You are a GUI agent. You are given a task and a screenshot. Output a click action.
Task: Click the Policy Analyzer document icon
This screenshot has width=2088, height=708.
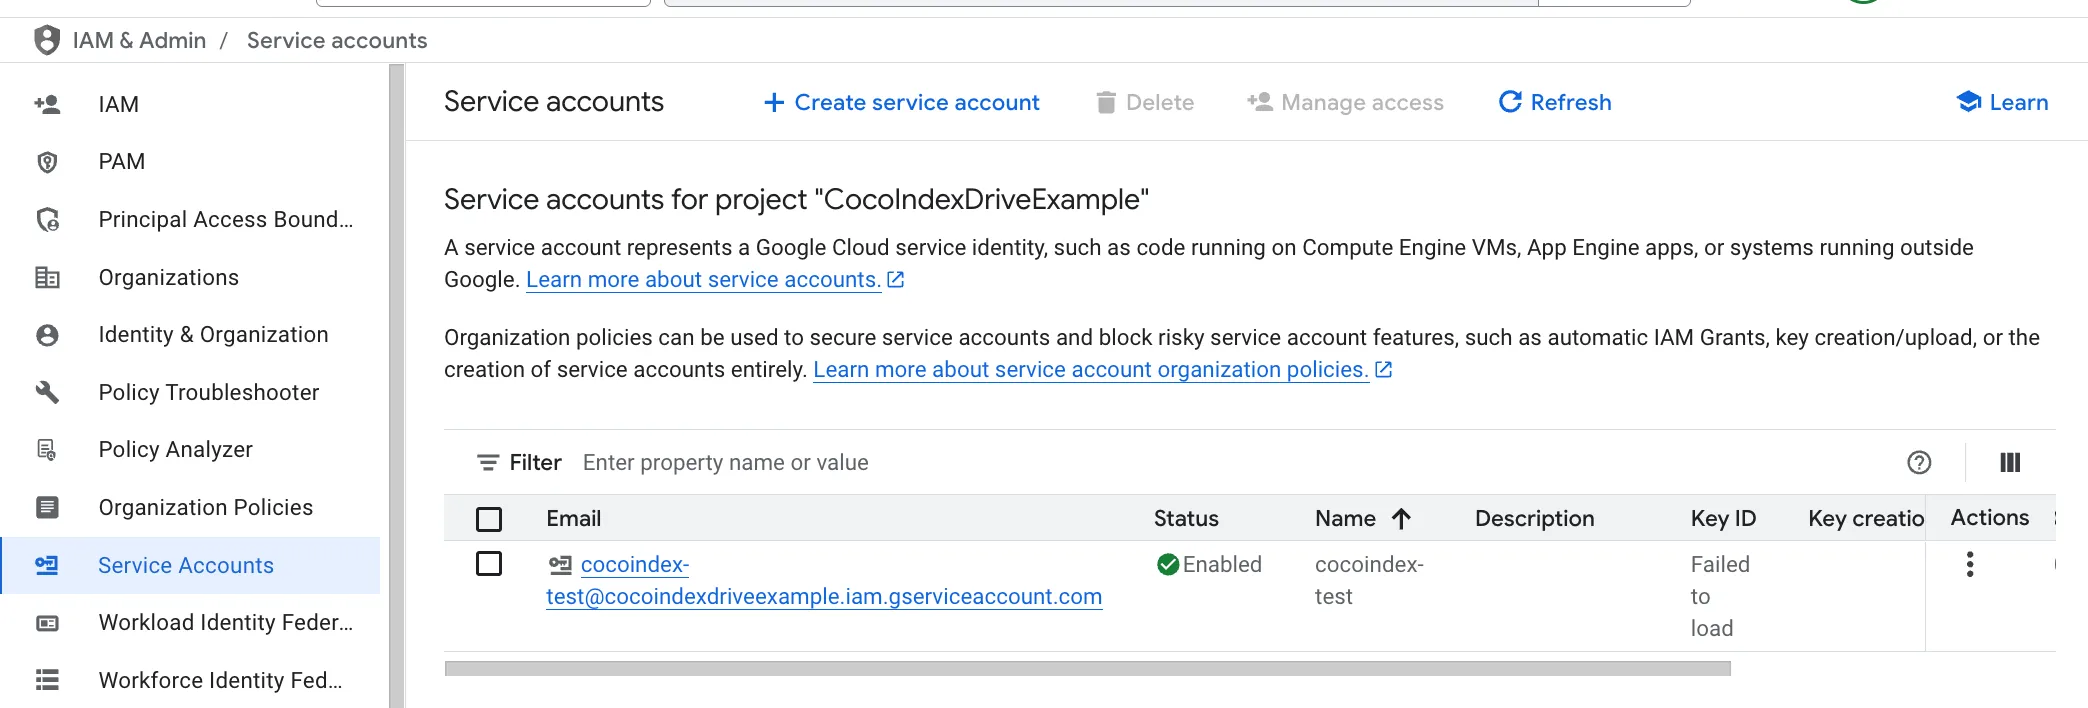pyautogui.click(x=47, y=450)
